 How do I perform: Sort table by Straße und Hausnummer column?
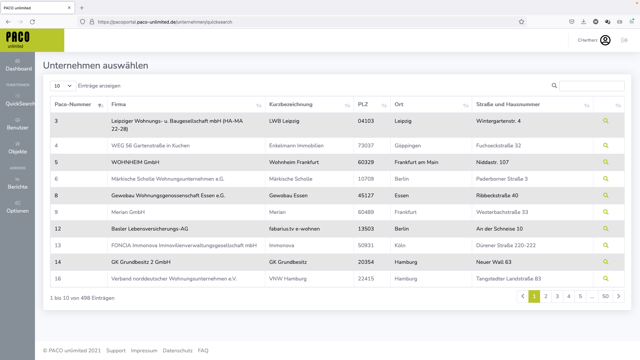point(533,104)
